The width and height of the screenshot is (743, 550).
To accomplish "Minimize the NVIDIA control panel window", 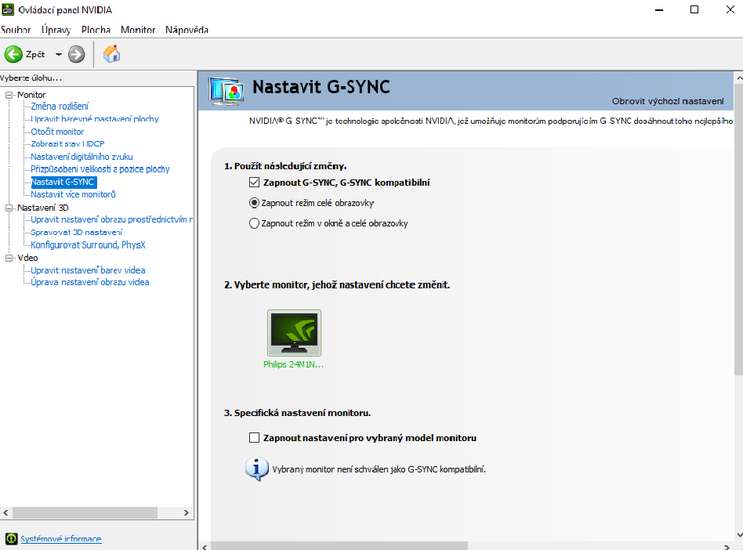I will click(659, 9).
